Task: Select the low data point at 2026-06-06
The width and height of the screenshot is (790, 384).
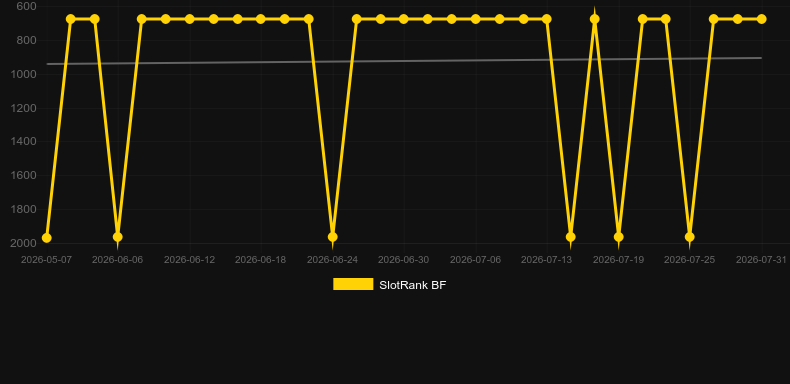Action: point(118,237)
